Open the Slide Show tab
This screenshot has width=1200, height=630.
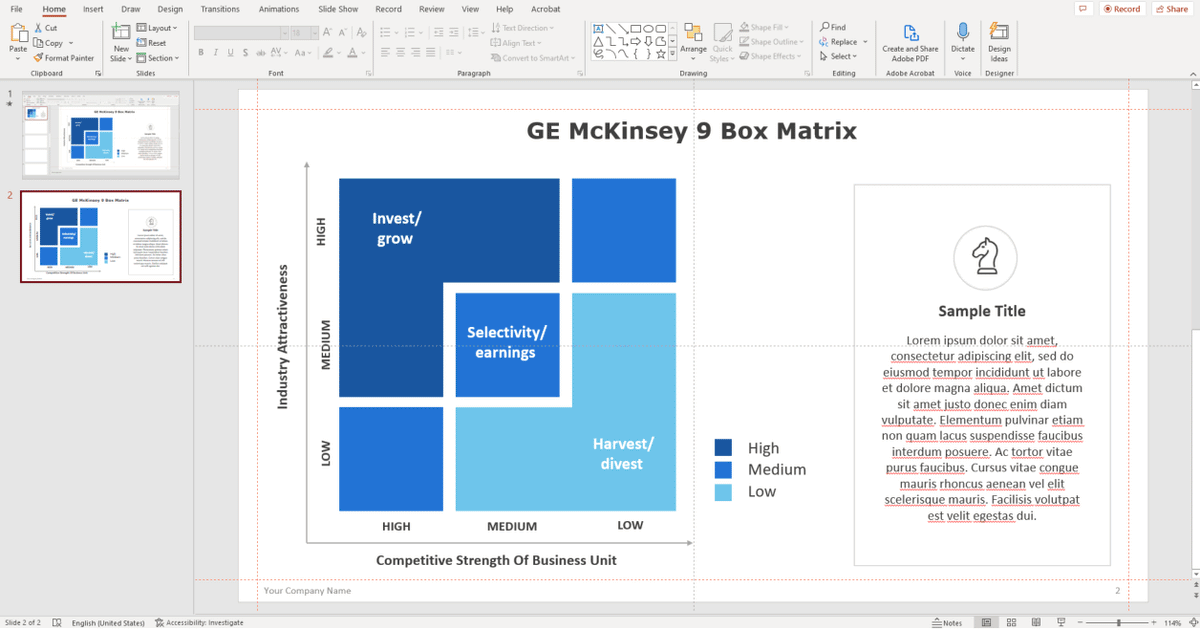pyautogui.click(x=338, y=9)
